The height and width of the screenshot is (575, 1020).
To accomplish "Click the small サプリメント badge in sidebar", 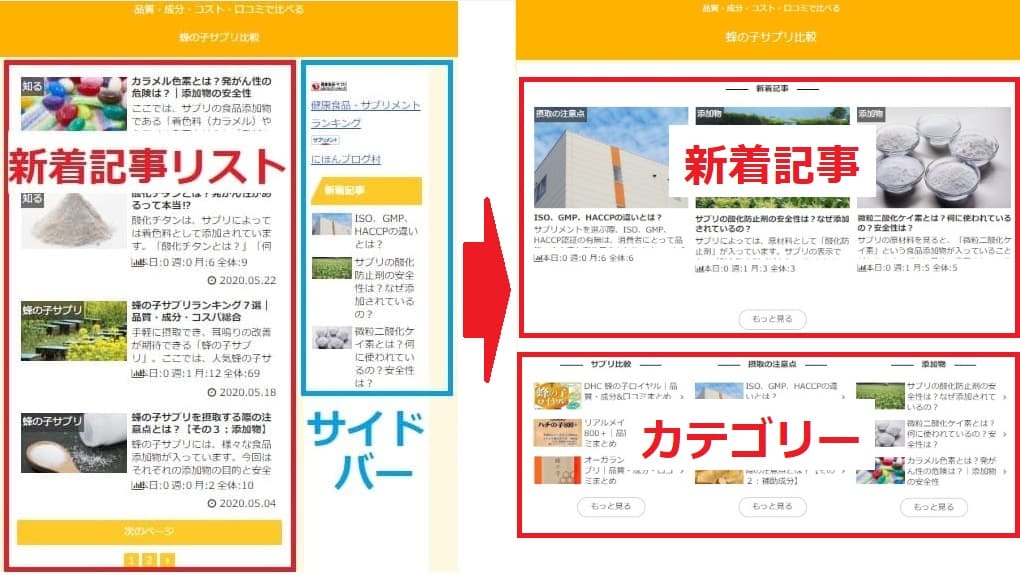I will [x=325, y=140].
